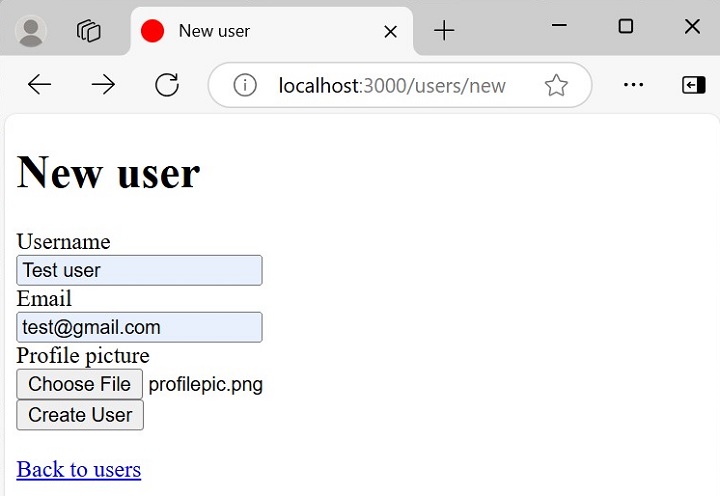Image resolution: width=720 pixels, height=496 pixels.
Task: View site information for localhost
Action: tap(245, 85)
